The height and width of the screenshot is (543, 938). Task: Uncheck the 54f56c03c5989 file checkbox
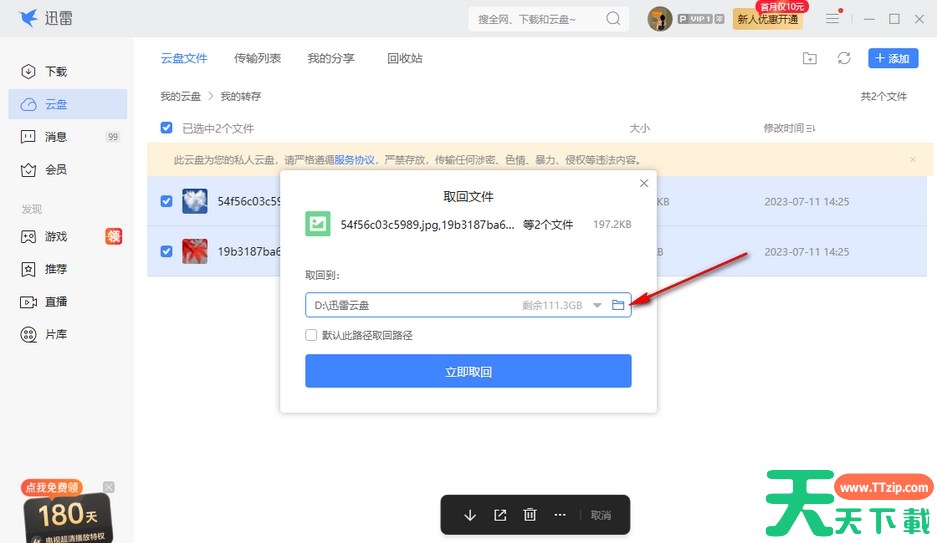pos(167,201)
